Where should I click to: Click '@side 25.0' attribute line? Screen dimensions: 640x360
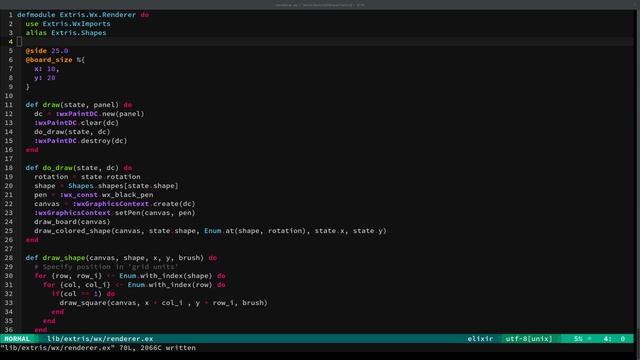(x=47, y=51)
